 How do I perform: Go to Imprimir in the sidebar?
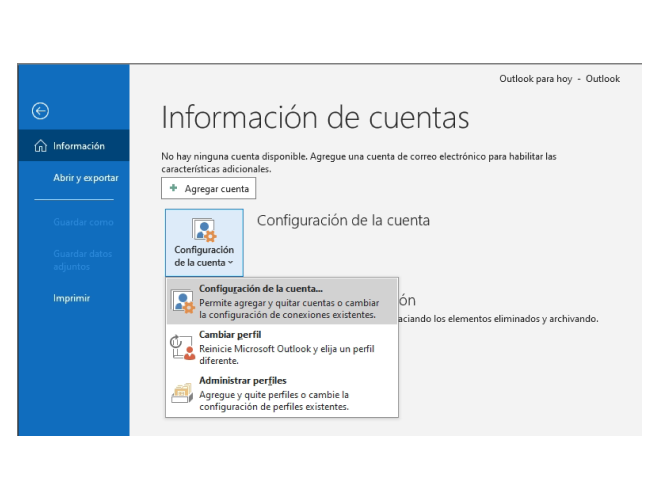[x=72, y=298]
